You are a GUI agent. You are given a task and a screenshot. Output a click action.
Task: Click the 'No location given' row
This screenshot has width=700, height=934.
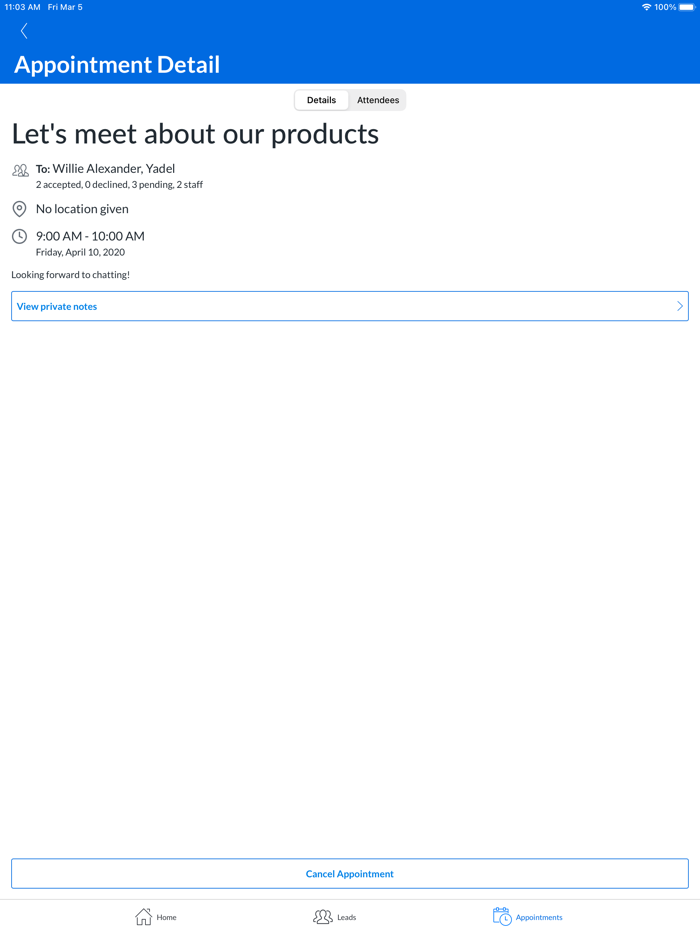coord(82,208)
